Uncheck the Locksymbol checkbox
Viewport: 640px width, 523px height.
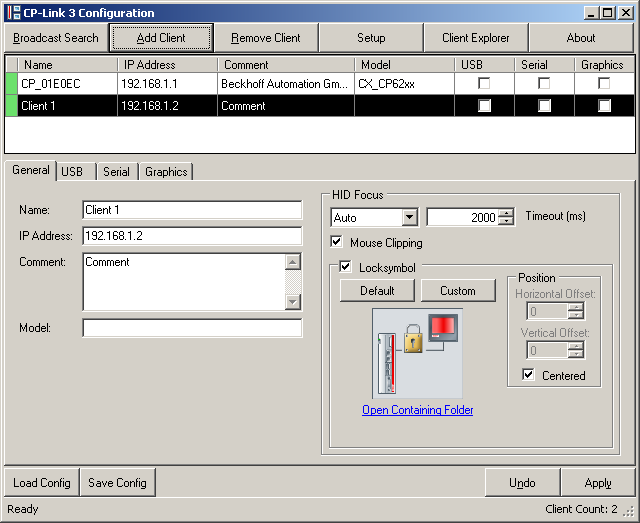point(345,267)
